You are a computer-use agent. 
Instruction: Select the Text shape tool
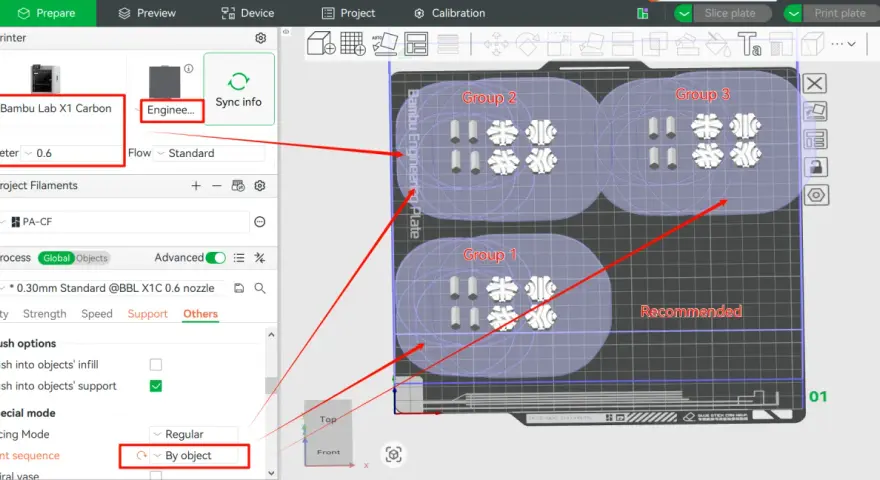pyautogui.click(x=749, y=44)
